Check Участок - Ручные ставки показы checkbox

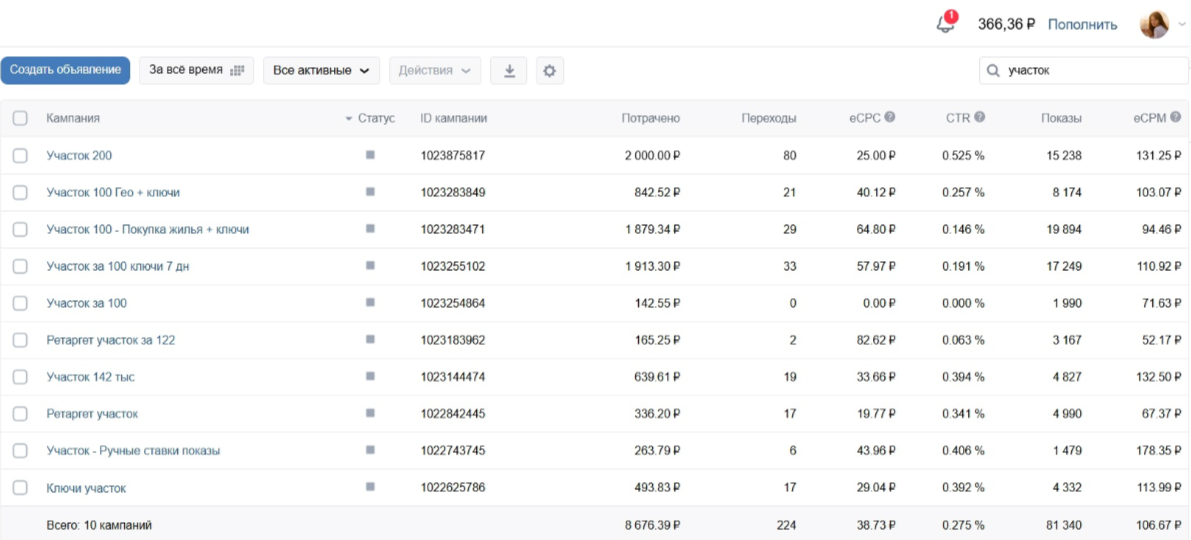pos(21,450)
